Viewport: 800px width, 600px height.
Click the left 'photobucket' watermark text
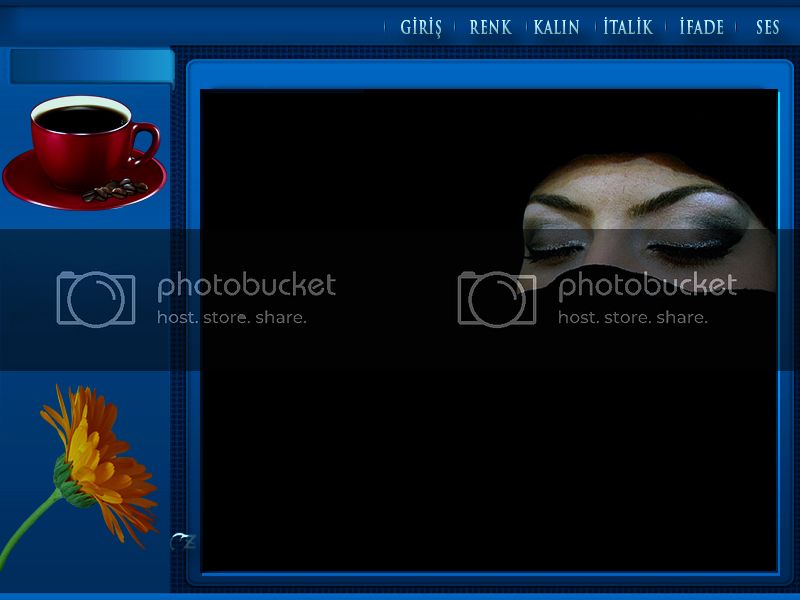click(246, 286)
